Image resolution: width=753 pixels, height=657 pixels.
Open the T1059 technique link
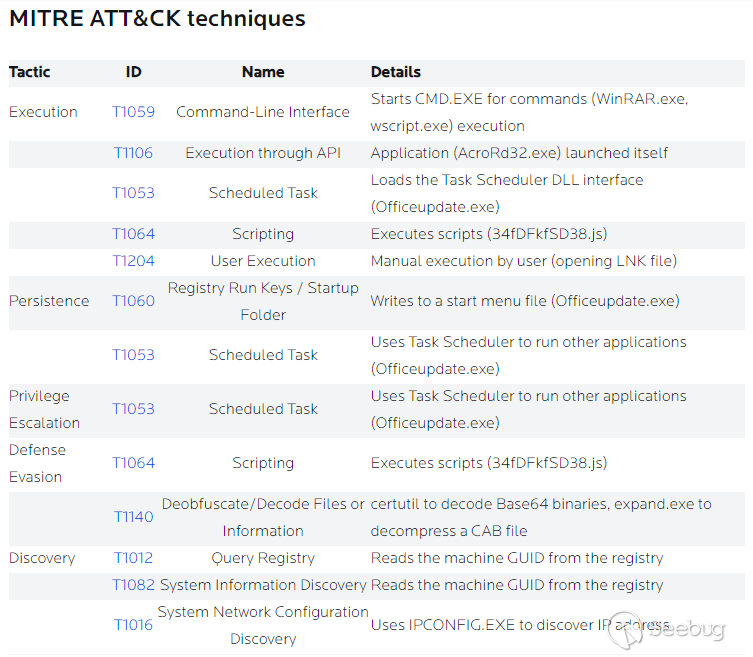point(133,112)
